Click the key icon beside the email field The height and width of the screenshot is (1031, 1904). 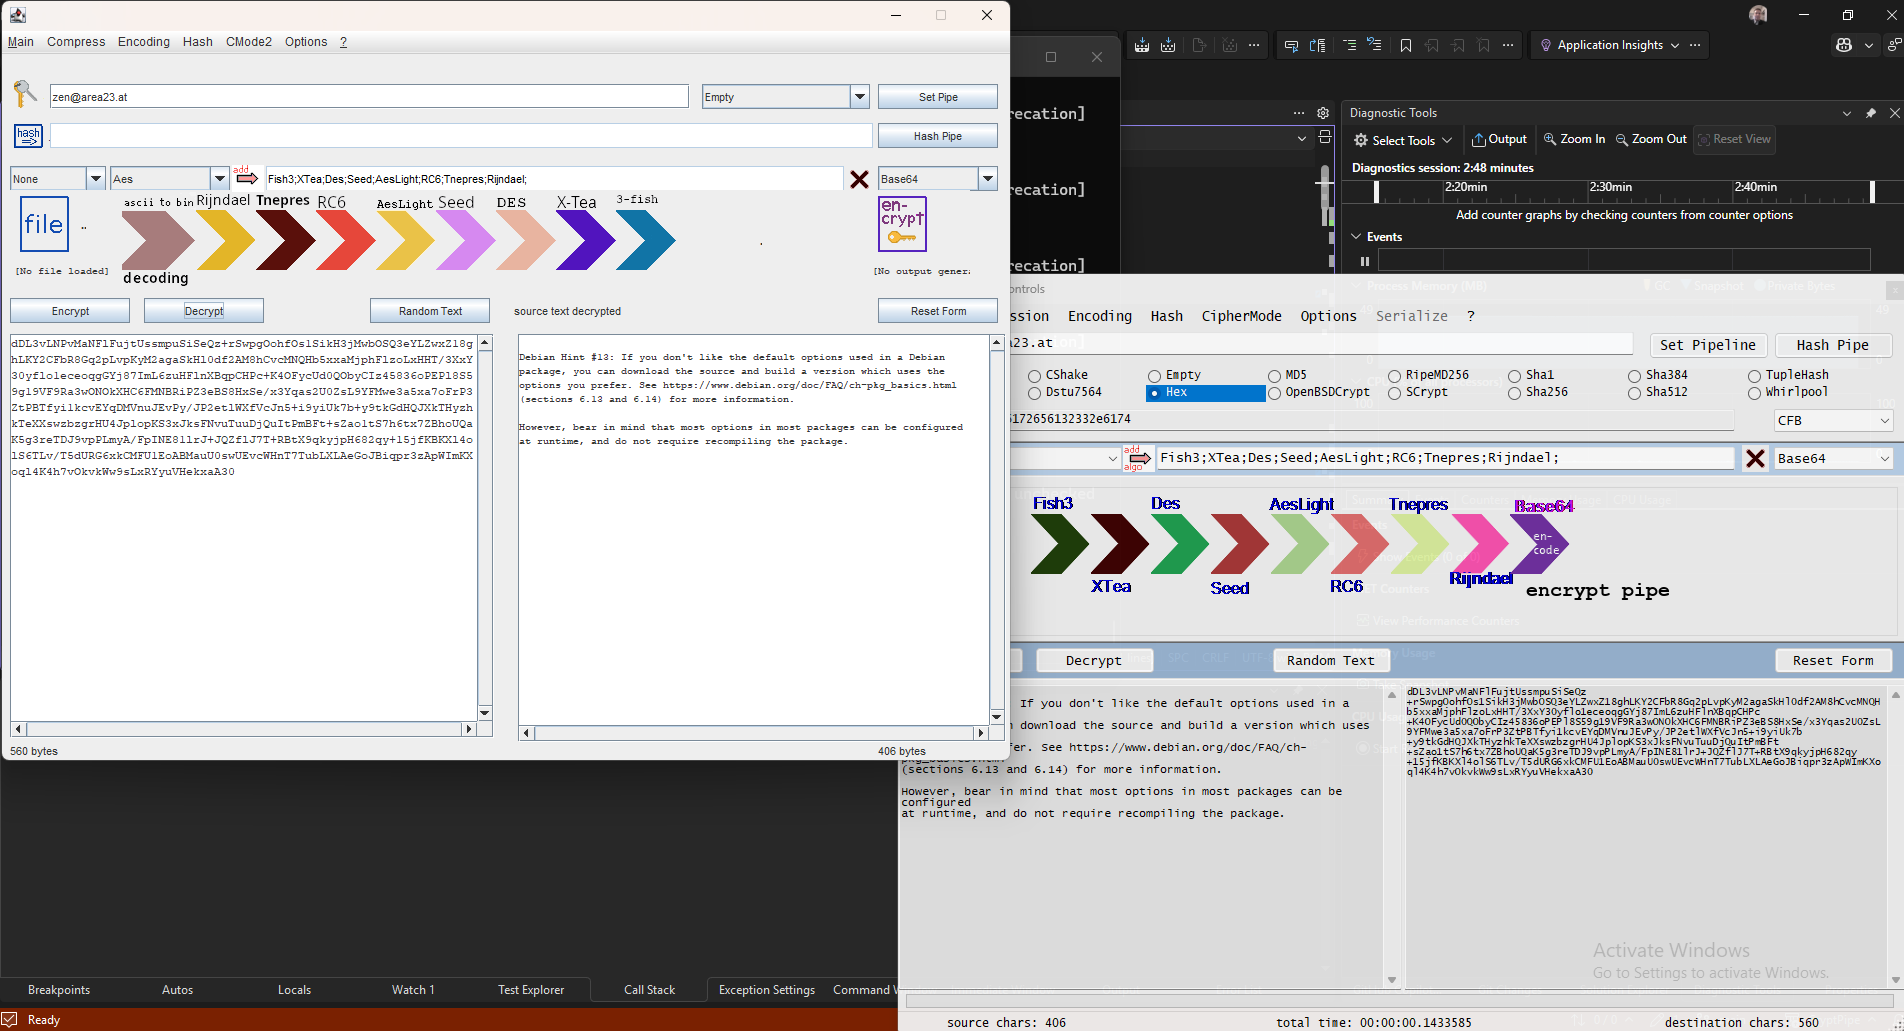pos(25,95)
